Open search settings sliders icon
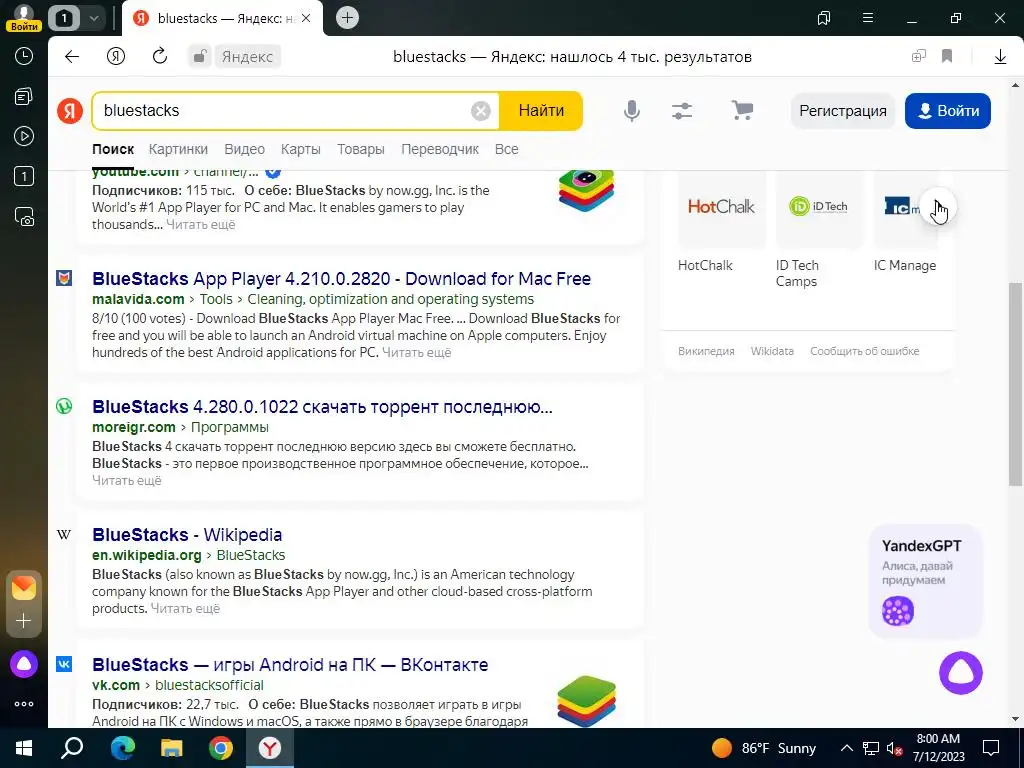 [x=682, y=111]
